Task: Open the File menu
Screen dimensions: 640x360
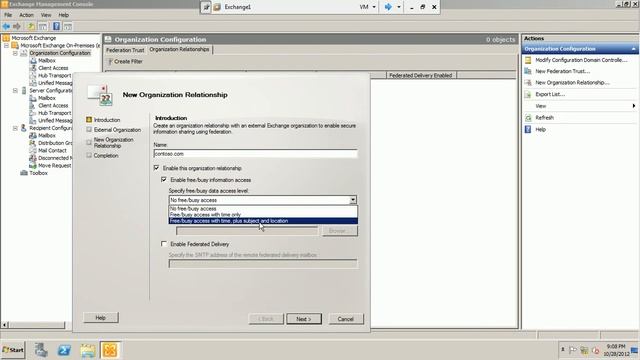Action: 8,15
